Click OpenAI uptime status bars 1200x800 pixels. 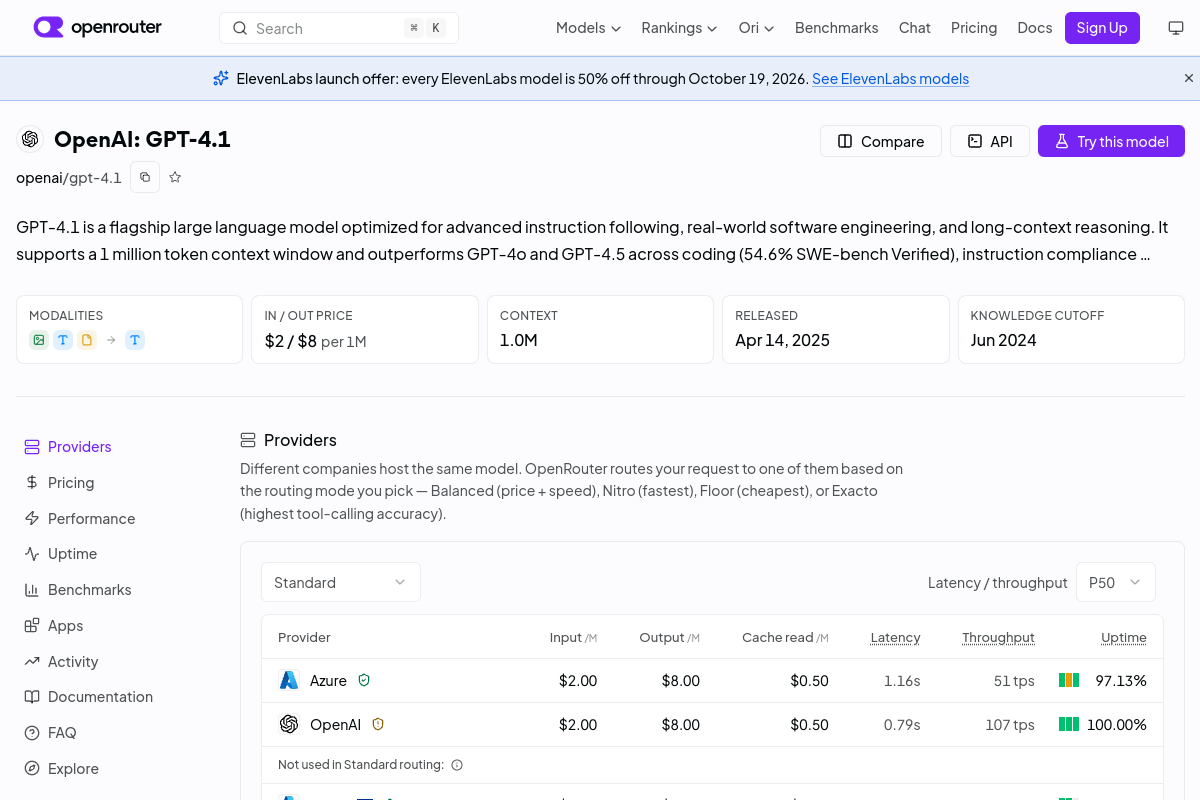tap(1069, 724)
